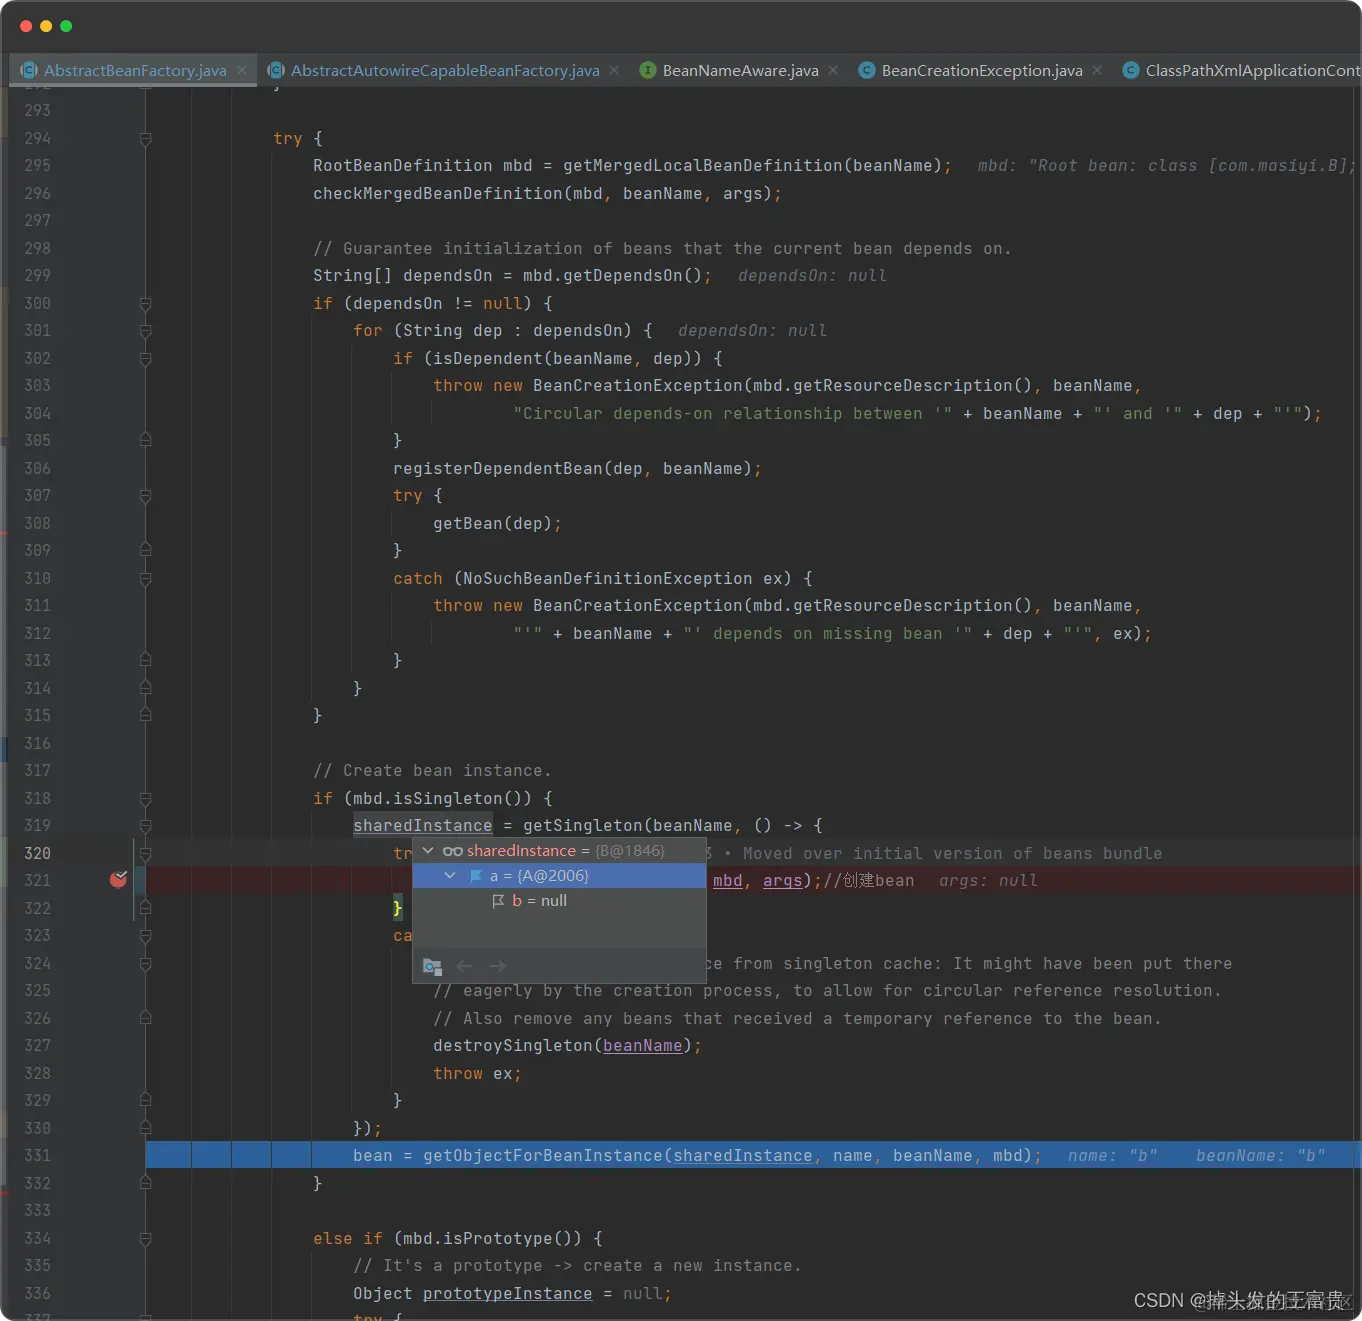The image size is (1362, 1321).
Task: Click the class icon on ClassPathXmlApplicationContext tab
Action: tap(1131, 70)
